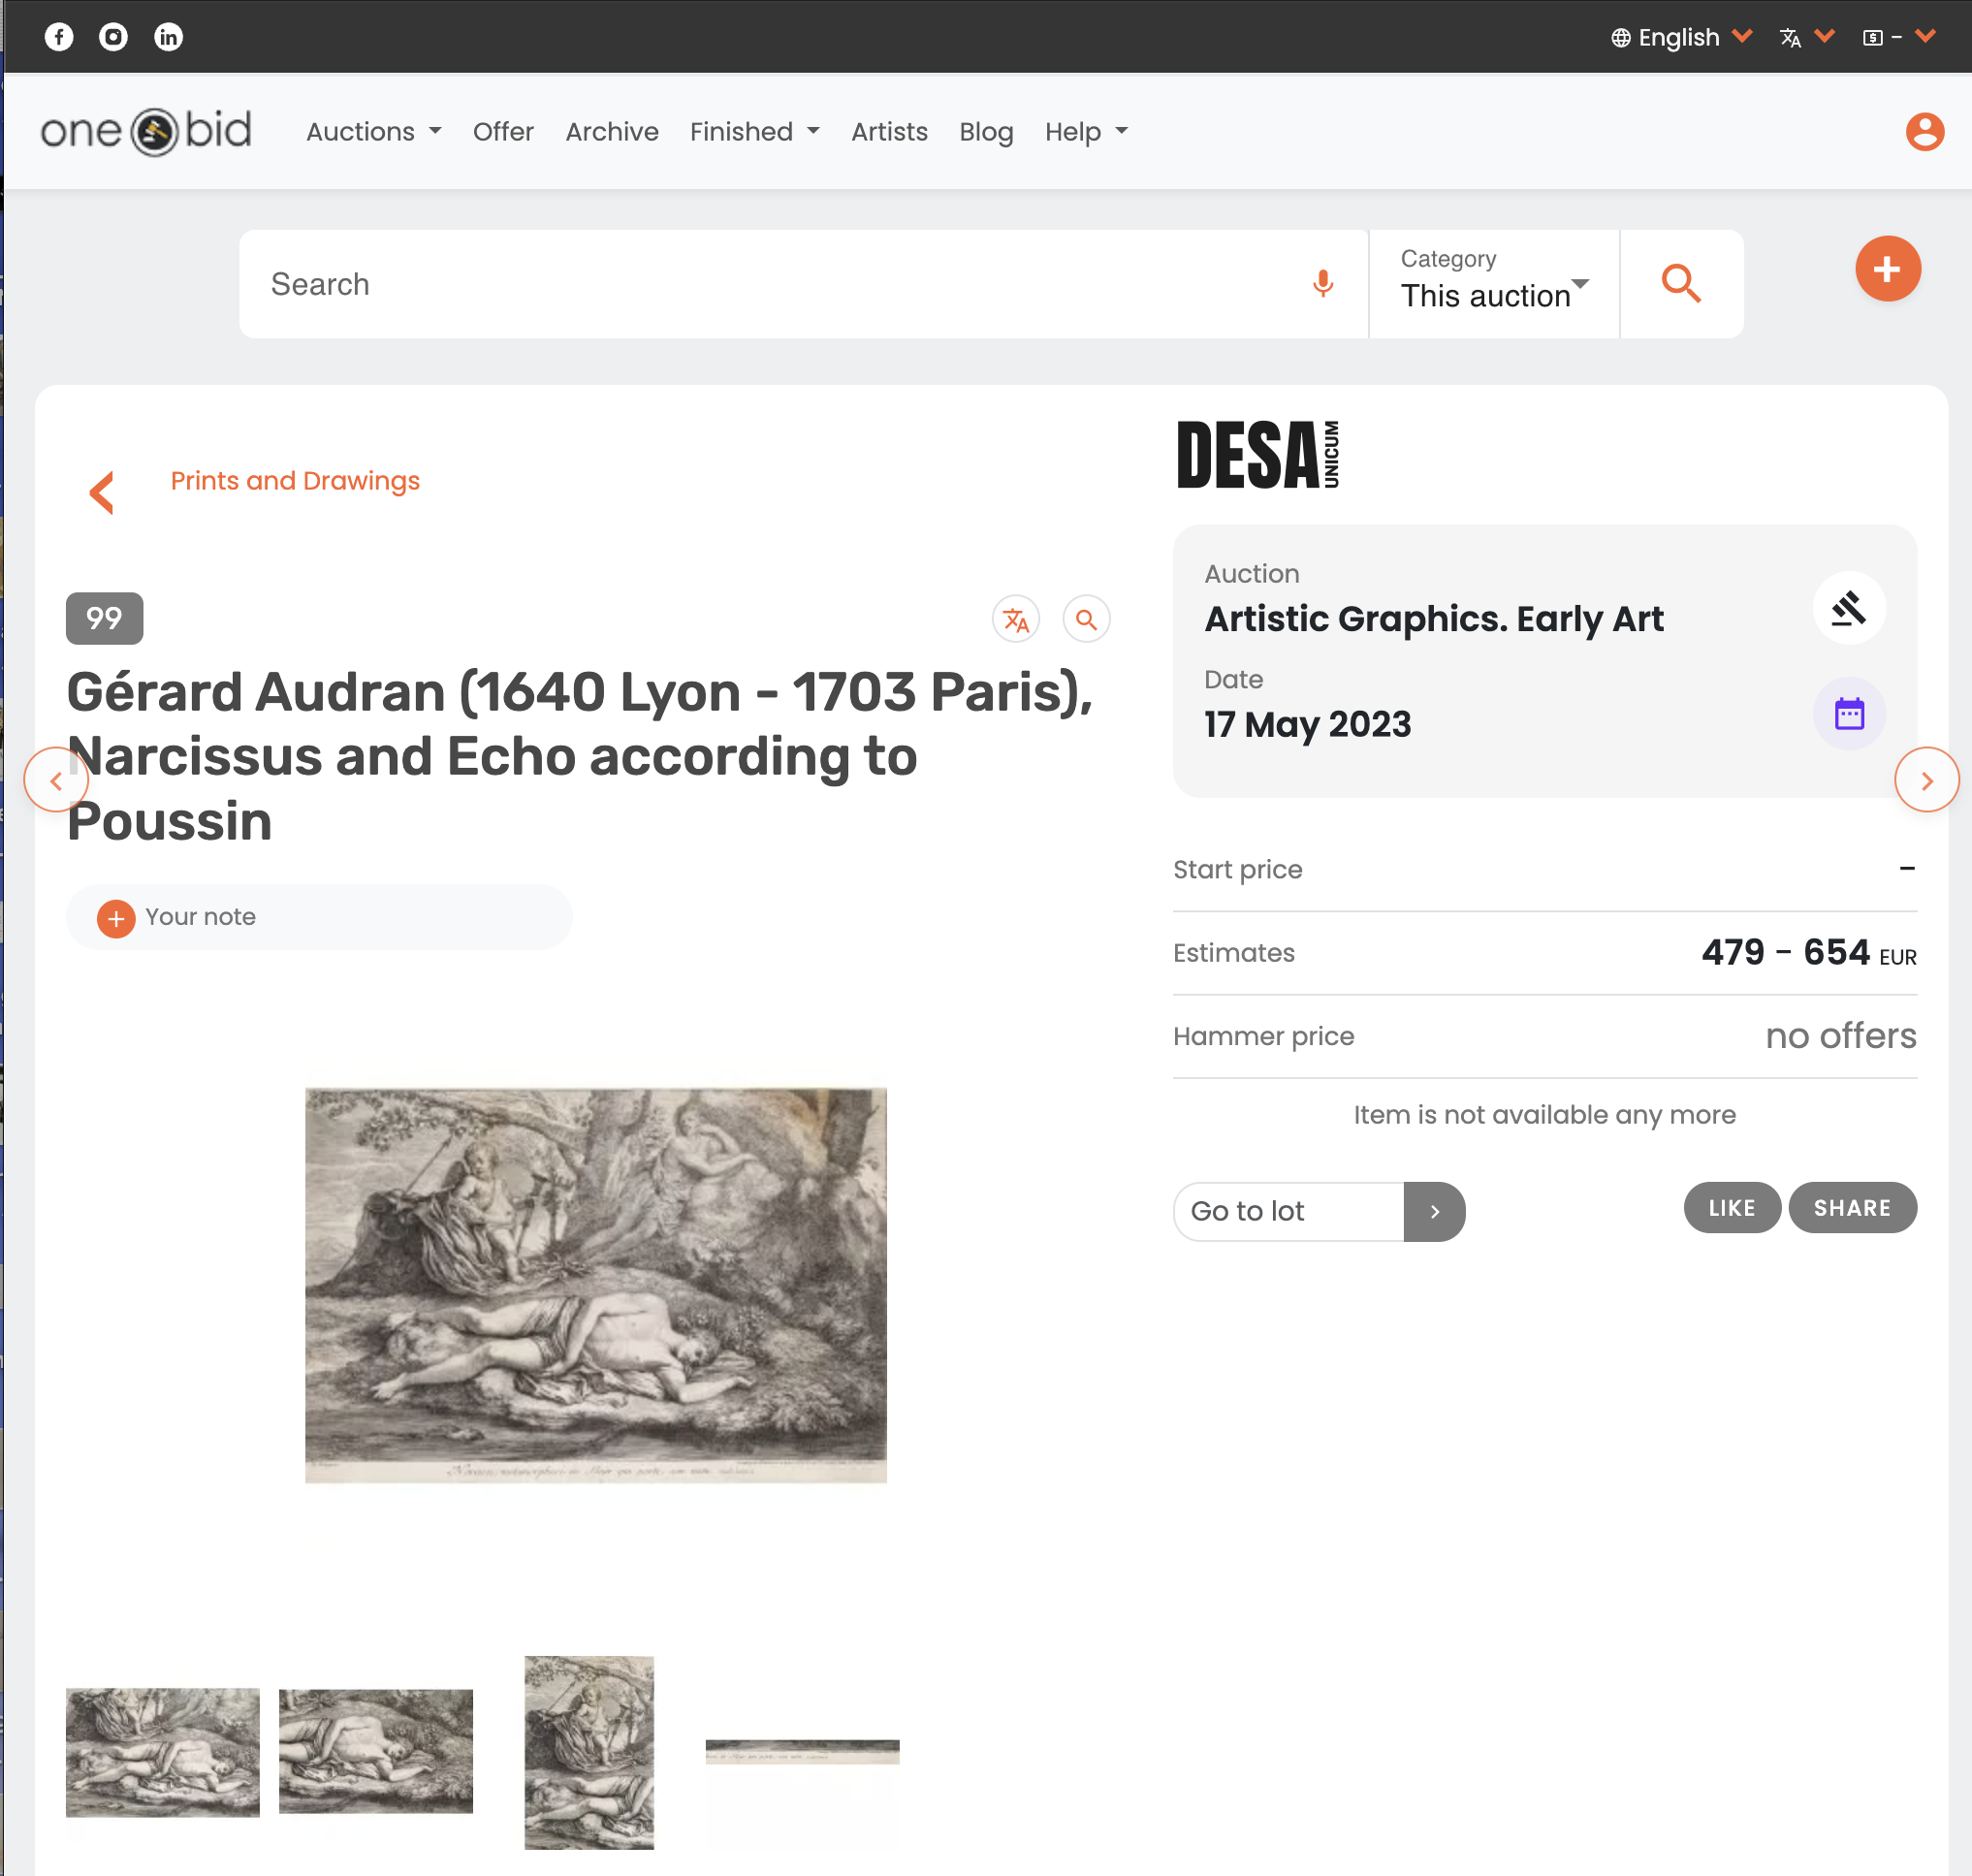Open the LinkedIn social icon
This screenshot has width=1972, height=1876.
[x=168, y=37]
